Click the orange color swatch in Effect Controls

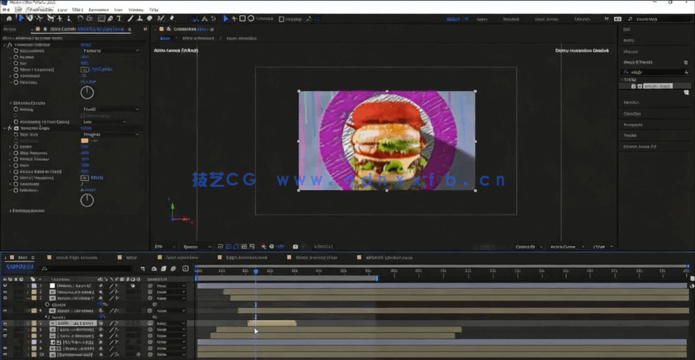pos(85,141)
